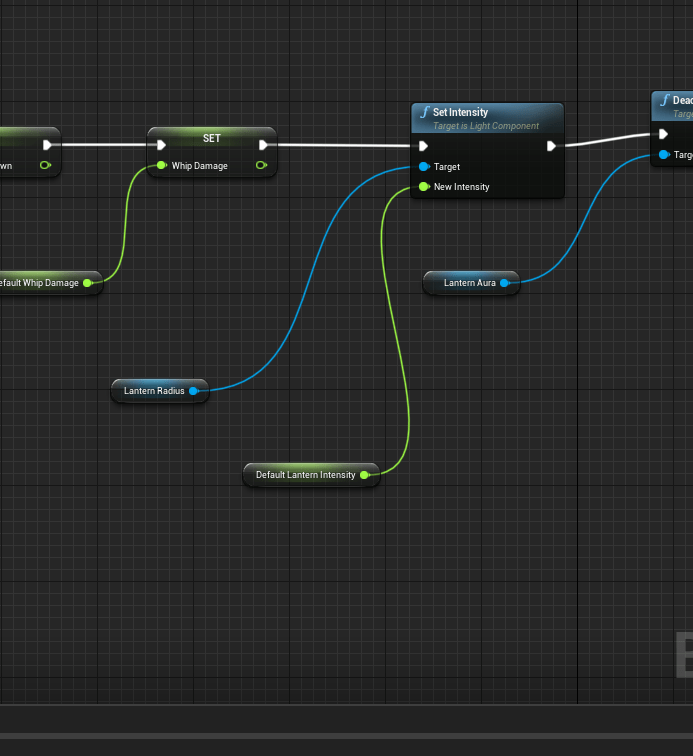Select the Default Lantern Intensity variable node
Image resolution: width=693 pixels, height=756 pixels.
click(x=305, y=475)
